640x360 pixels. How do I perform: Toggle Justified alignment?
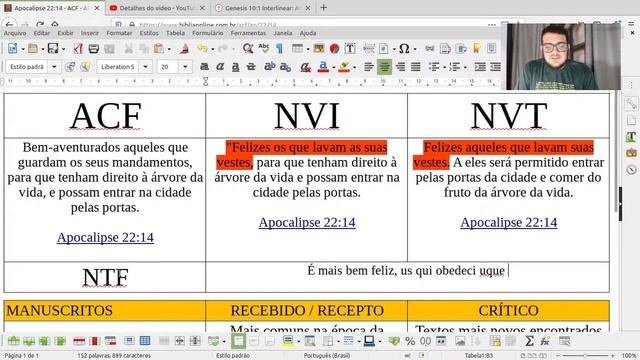coord(416,67)
